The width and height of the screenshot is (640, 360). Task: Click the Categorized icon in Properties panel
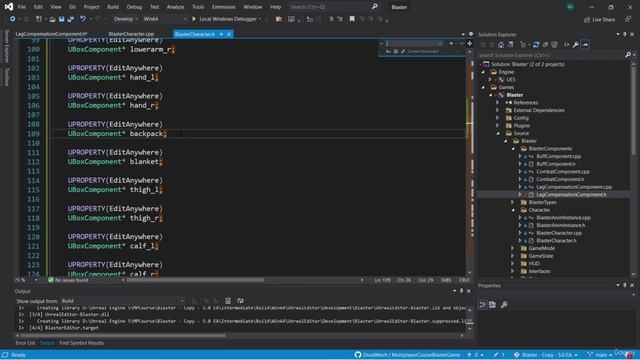coord(483,305)
